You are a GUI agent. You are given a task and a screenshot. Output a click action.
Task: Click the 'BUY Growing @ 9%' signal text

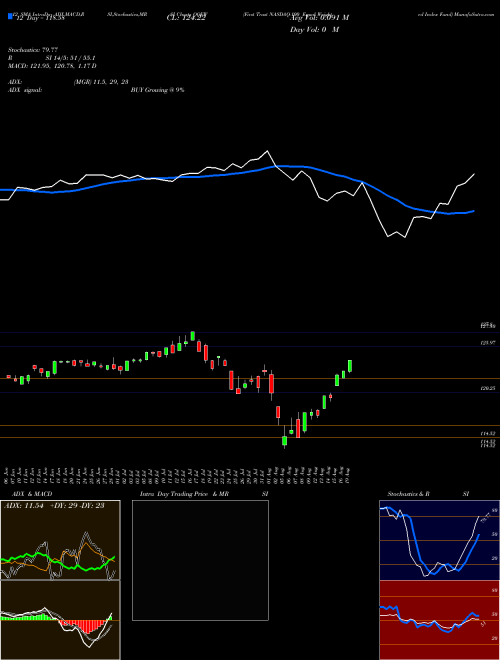pos(157,90)
